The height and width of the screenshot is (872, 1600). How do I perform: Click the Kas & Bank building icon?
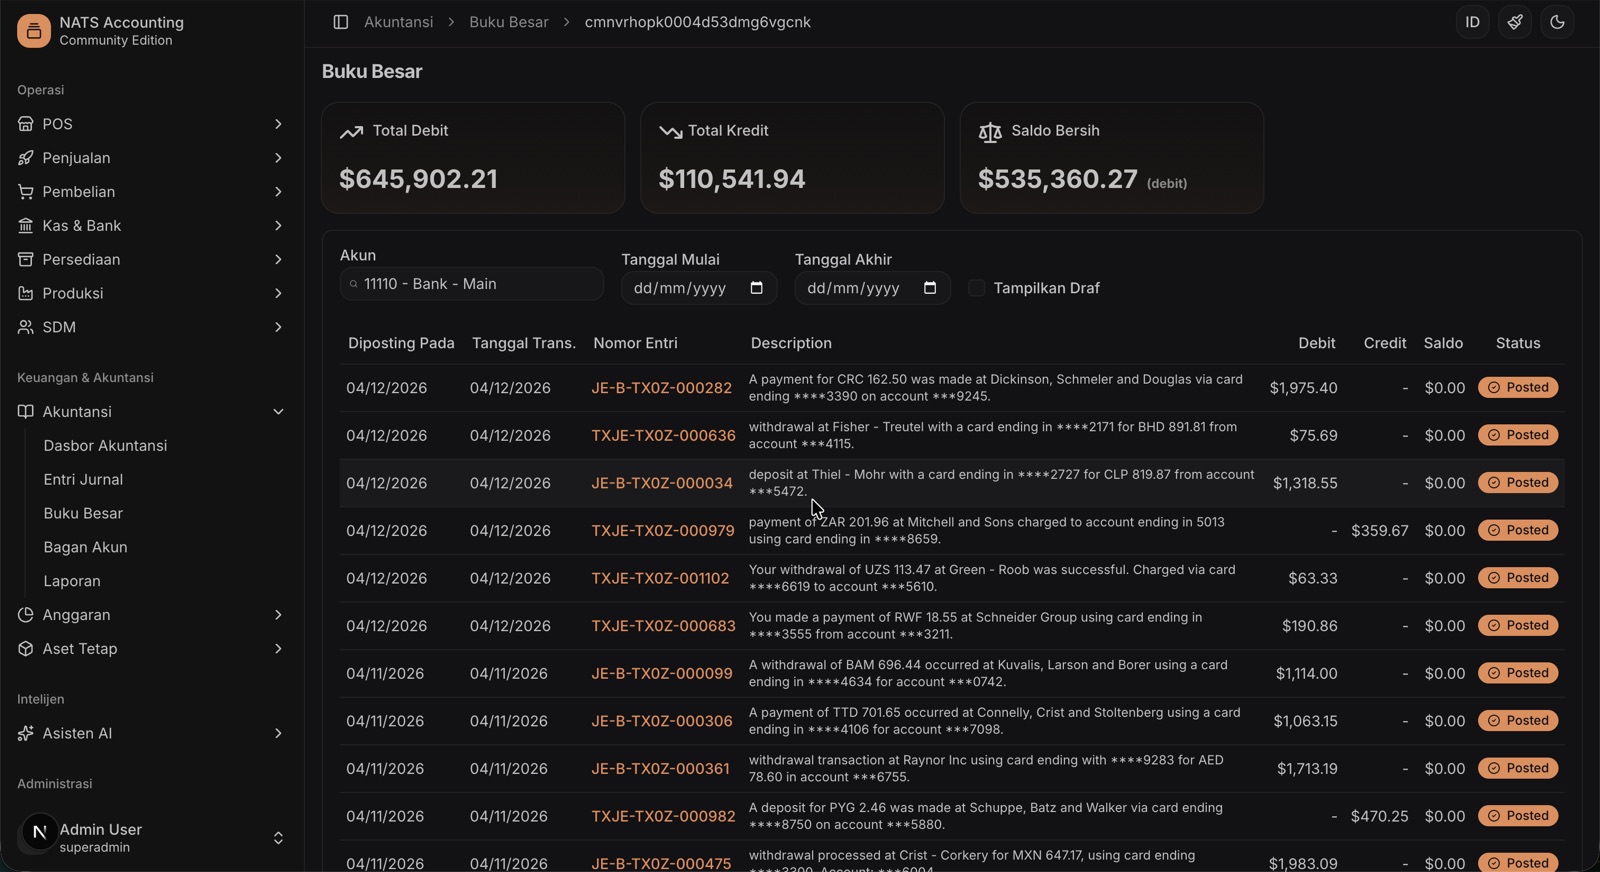coord(26,226)
